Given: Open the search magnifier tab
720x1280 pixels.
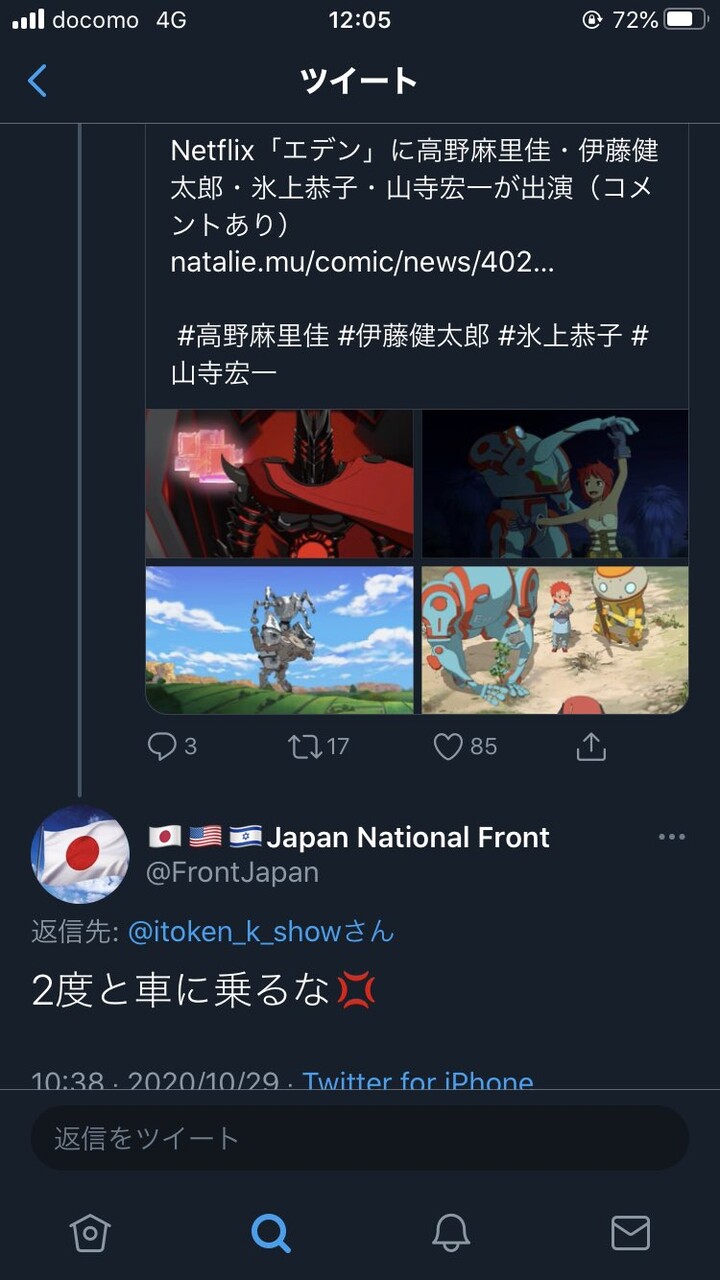Looking at the screenshot, I should (x=270, y=1233).
